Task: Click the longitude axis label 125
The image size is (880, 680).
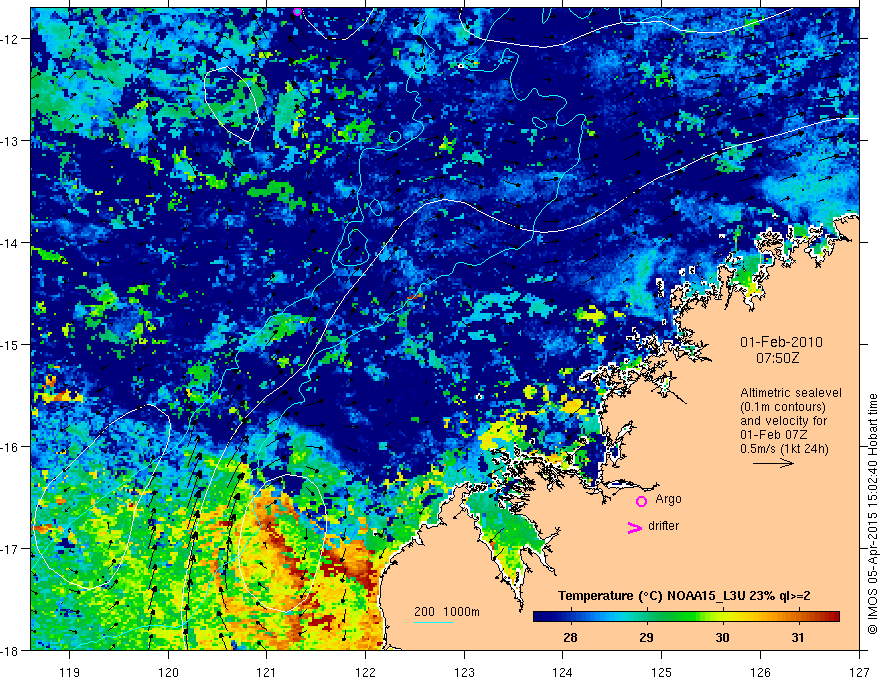Action: tap(662, 672)
